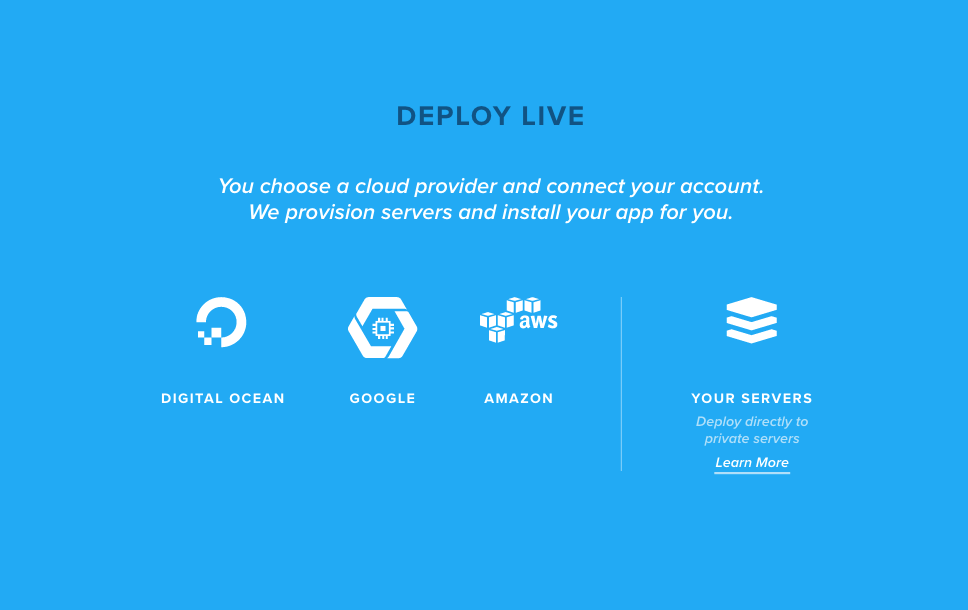Click the YOUR SERVERS heading
This screenshot has height=610, width=968.
(x=752, y=398)
